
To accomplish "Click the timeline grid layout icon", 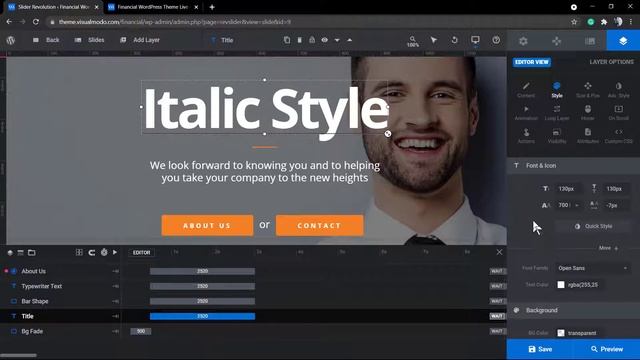I will [79, 252].
